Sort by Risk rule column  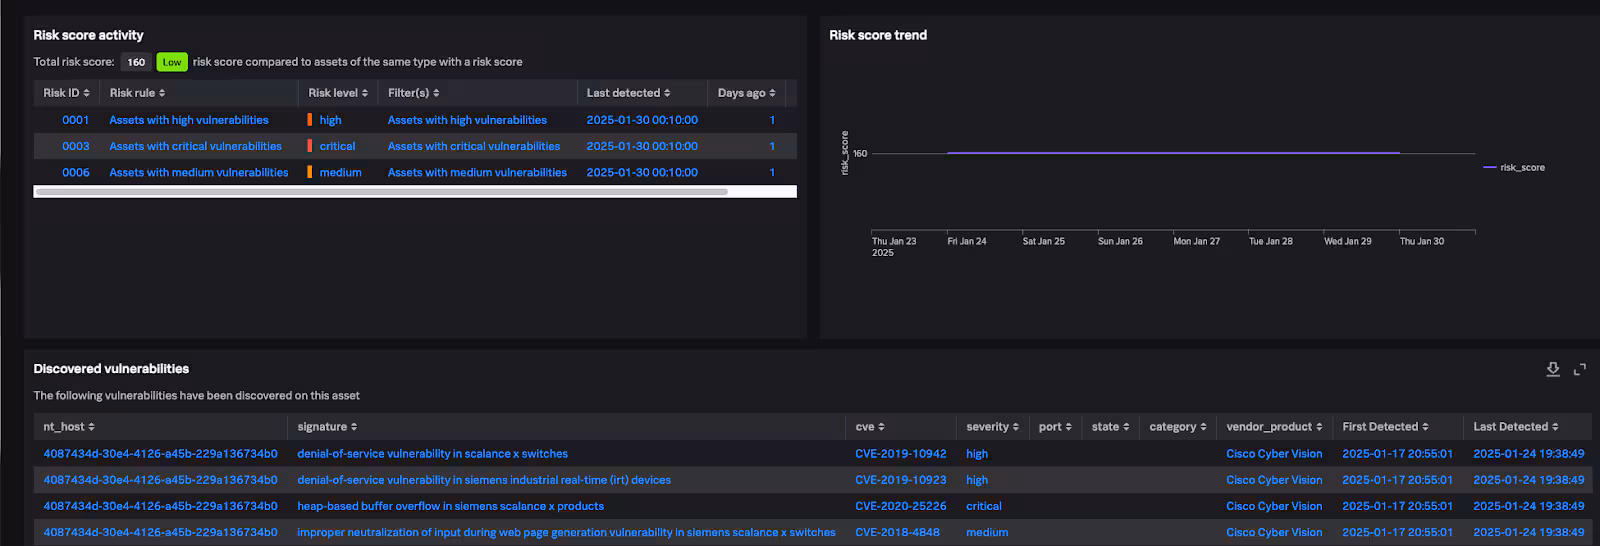[x=137, y=93]
